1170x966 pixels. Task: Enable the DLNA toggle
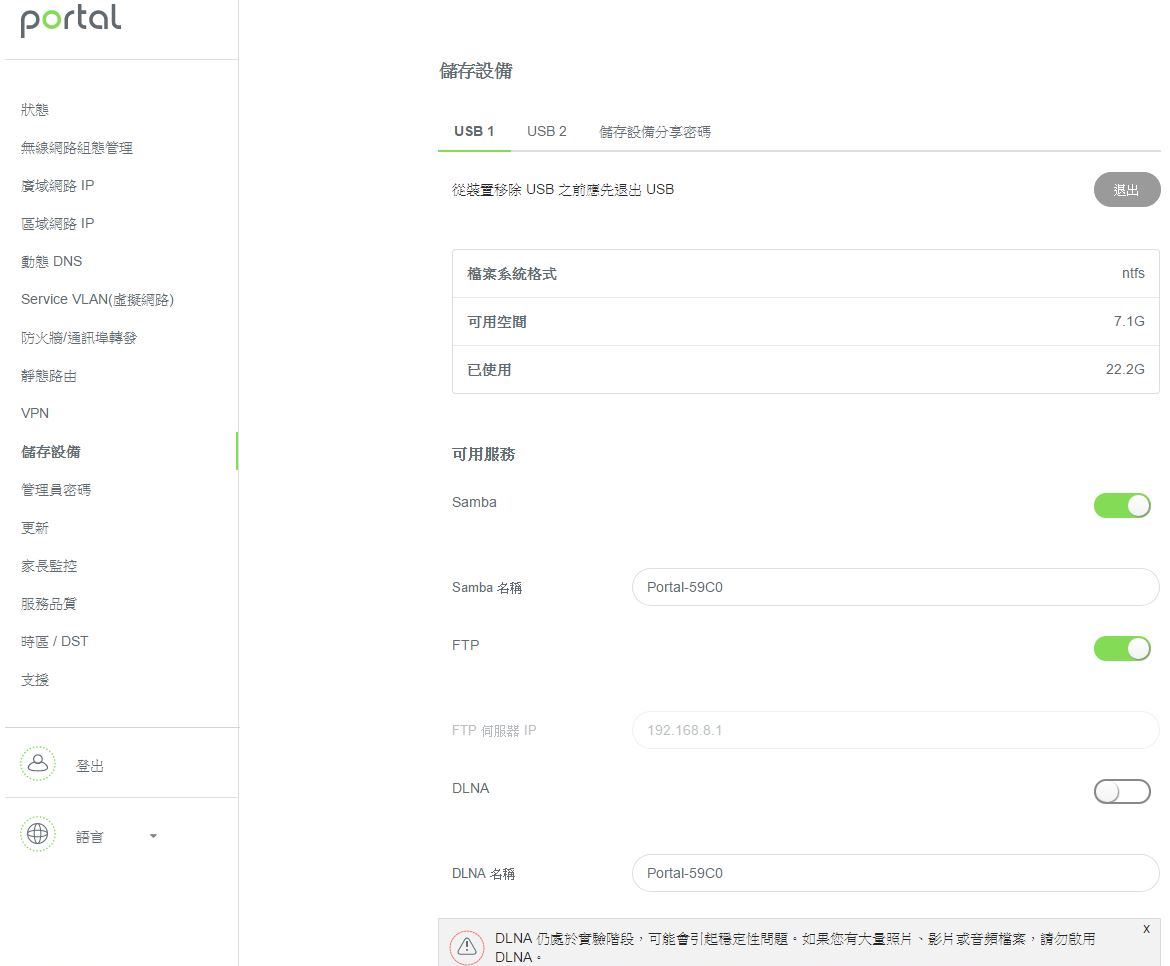1122,791
